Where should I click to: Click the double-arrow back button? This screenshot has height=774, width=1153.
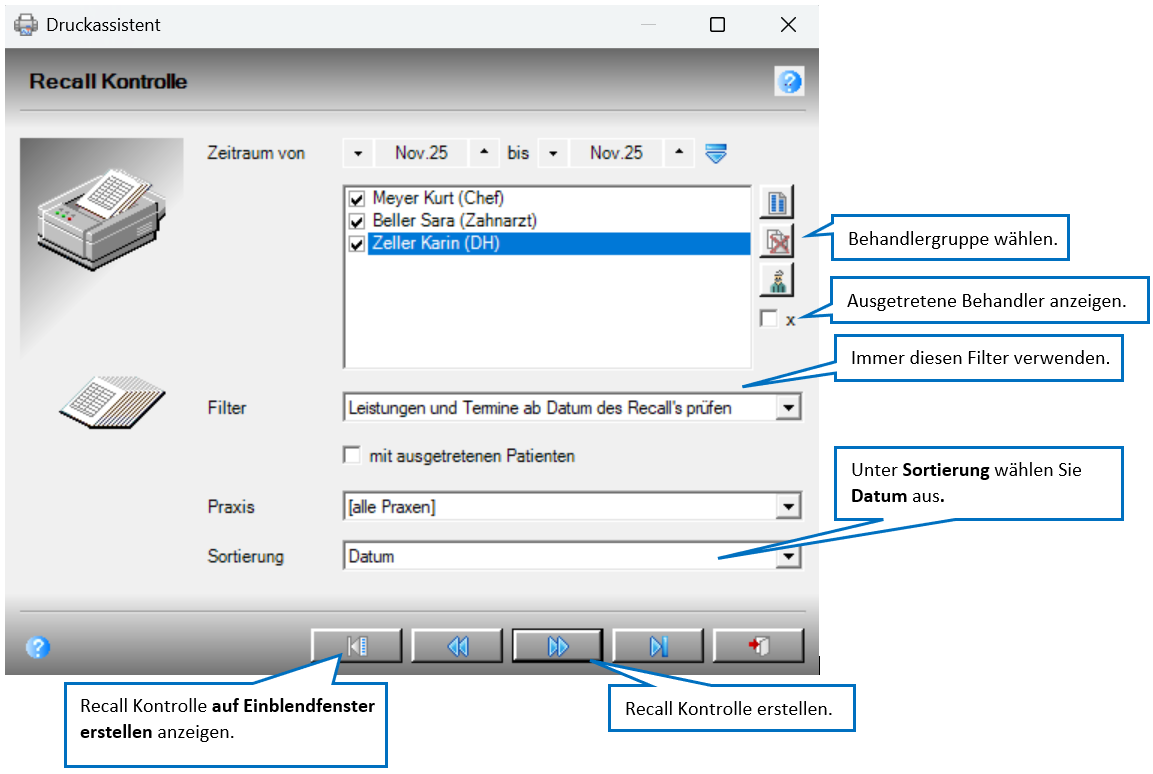point(457,646)
